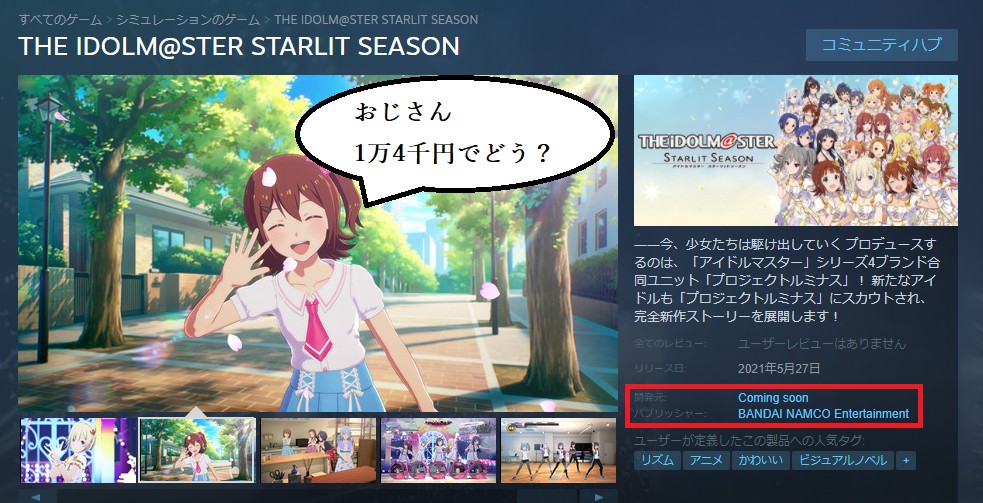Click the Starlit Season header capsule image
This screenshot has width=983, height=503.
(x=796, y=151)
